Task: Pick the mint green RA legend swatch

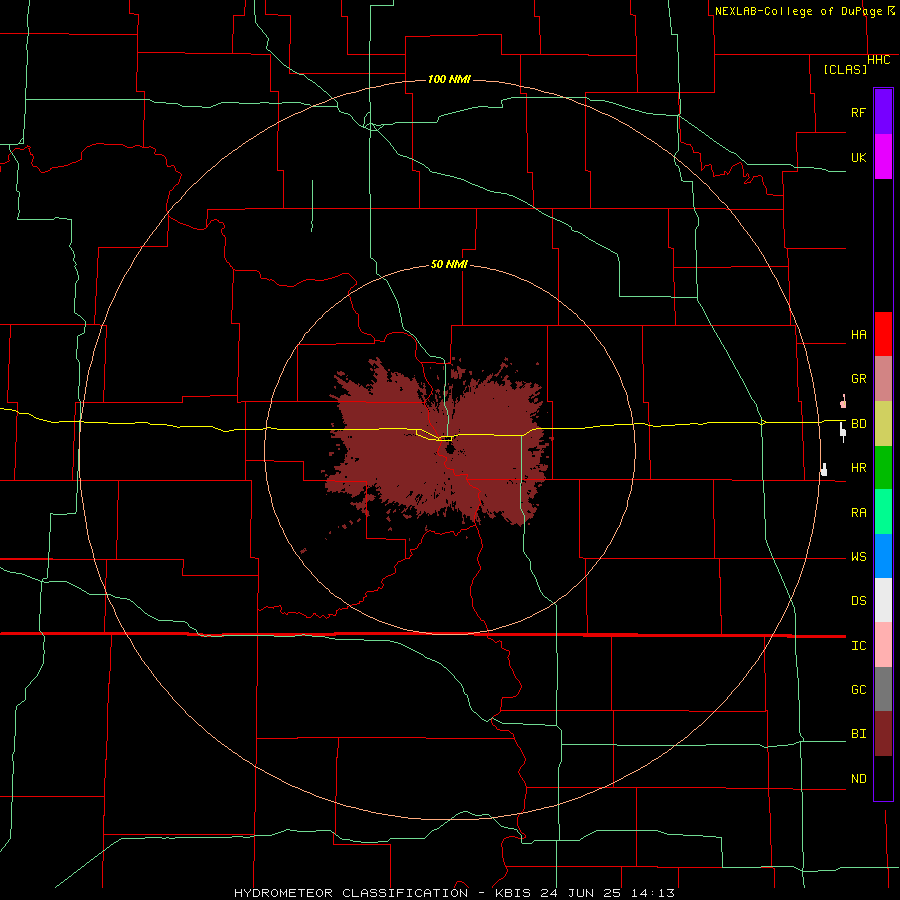Action: click(x=883, y=512)
